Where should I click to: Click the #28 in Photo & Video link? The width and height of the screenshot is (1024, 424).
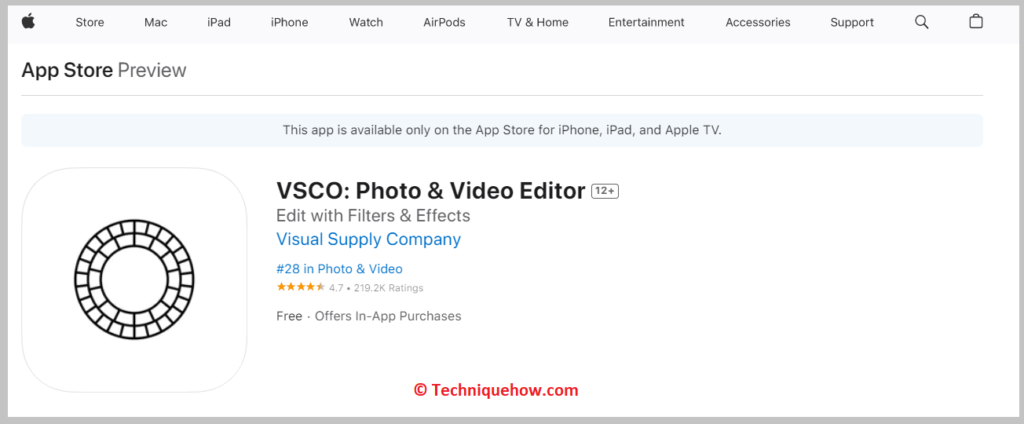point(340,269)
